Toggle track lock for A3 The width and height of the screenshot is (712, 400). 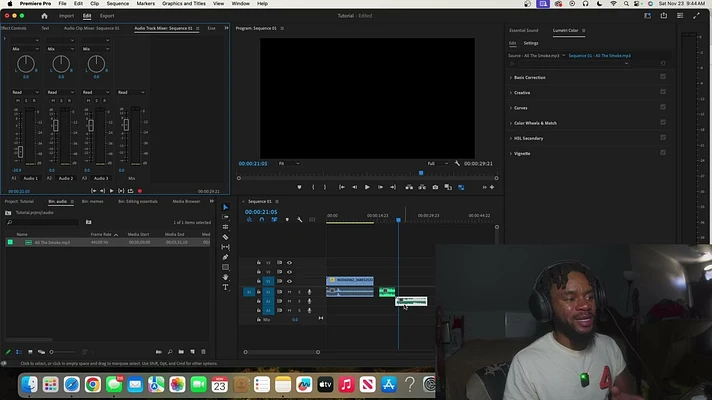259,311
